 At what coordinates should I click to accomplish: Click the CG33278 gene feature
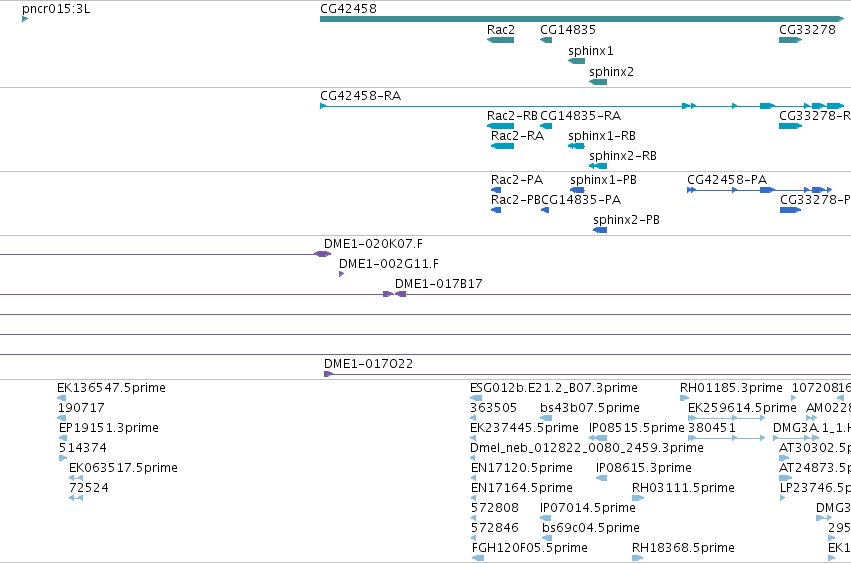[x=790, y=40]
